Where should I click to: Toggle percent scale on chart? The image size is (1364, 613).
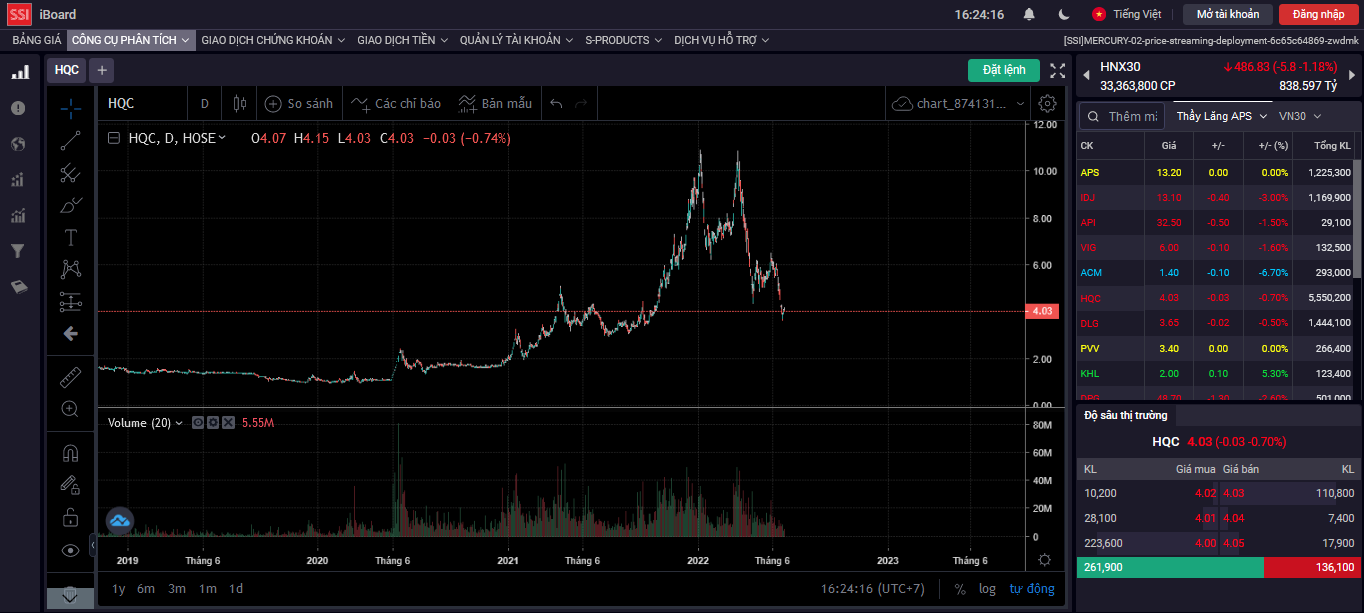point(960,589)
